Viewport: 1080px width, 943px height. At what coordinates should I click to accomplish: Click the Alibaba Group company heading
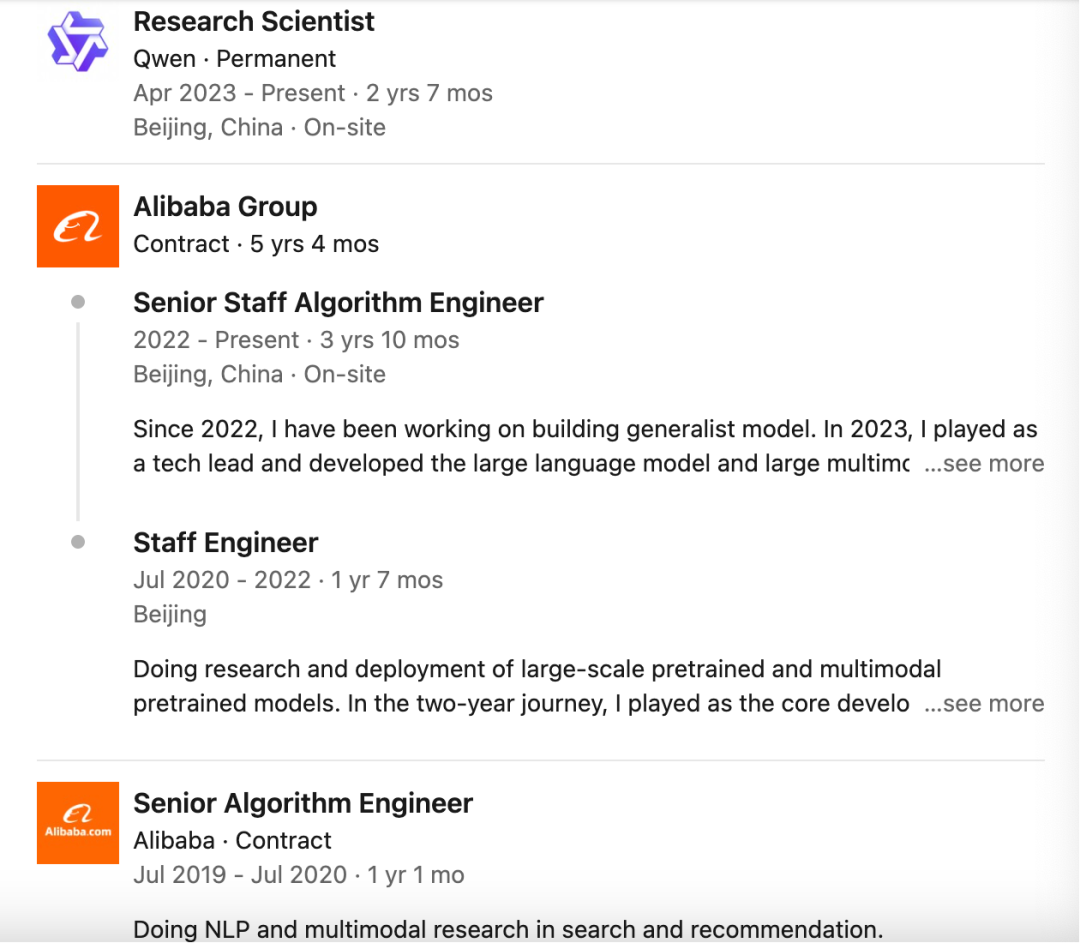click(225, 207)
